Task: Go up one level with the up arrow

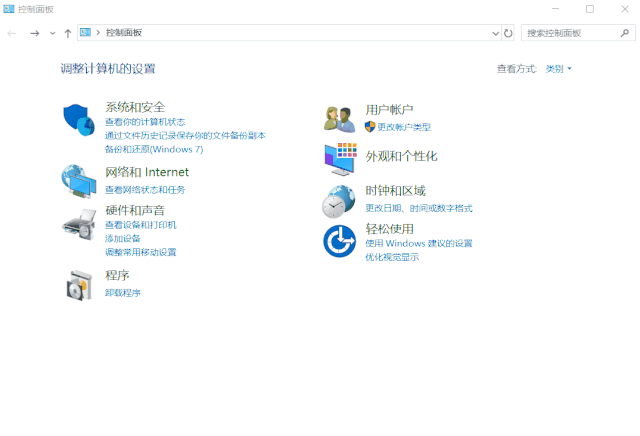Action: coord(68,33)
